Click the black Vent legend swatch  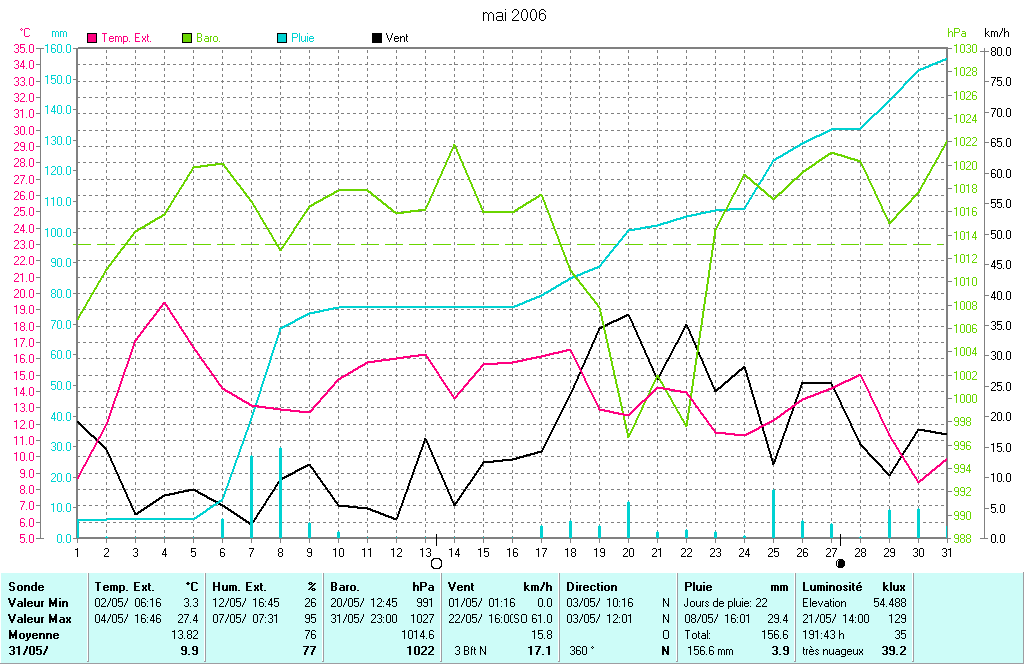[x=377, y=38]
